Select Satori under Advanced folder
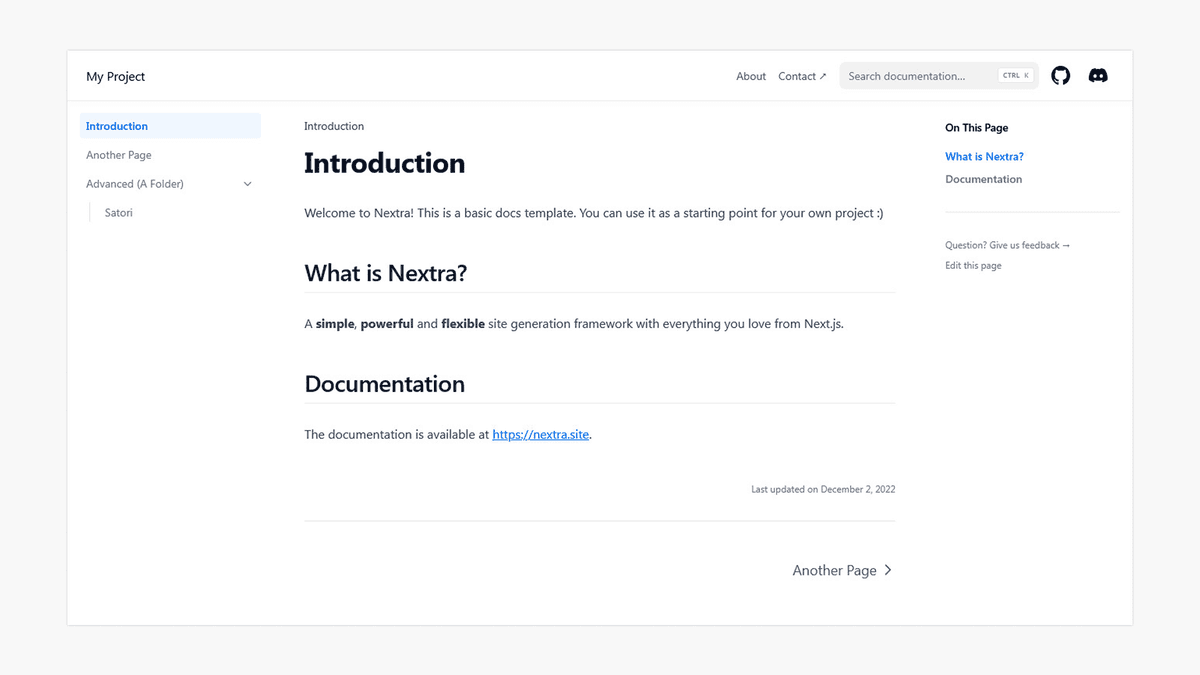The width and height of the screenshot is (1200, 675). (118, 212)
